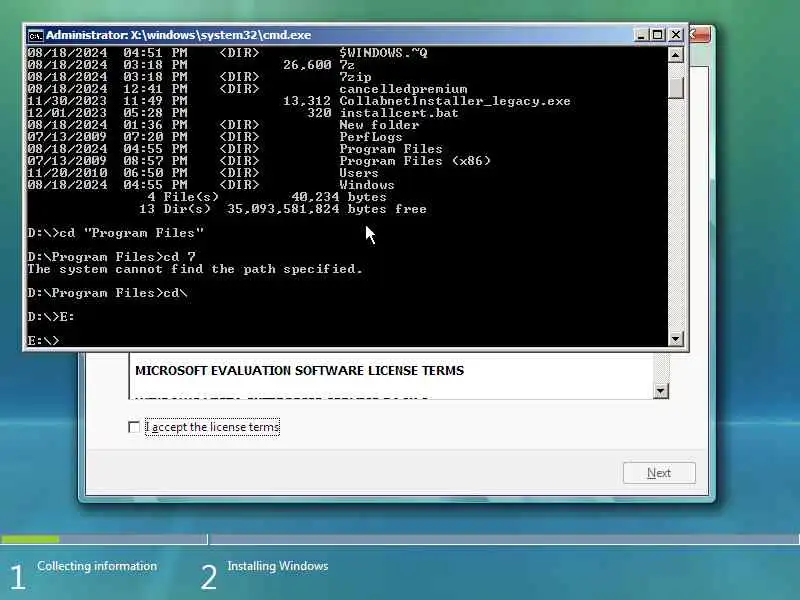
Task: Maximize the cmd.exe window
Action: point(658,35)
